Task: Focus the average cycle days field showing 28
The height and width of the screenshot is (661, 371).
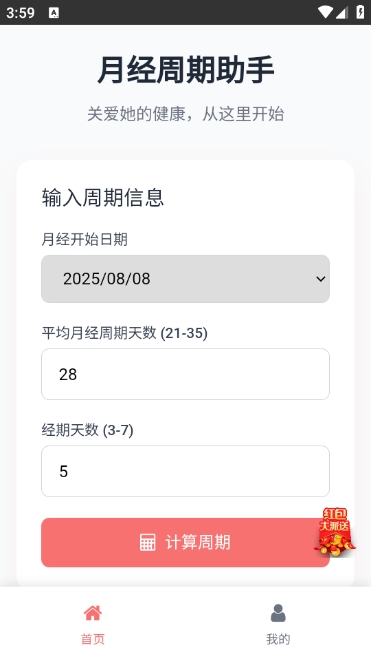Action: [x=186, y=374]
